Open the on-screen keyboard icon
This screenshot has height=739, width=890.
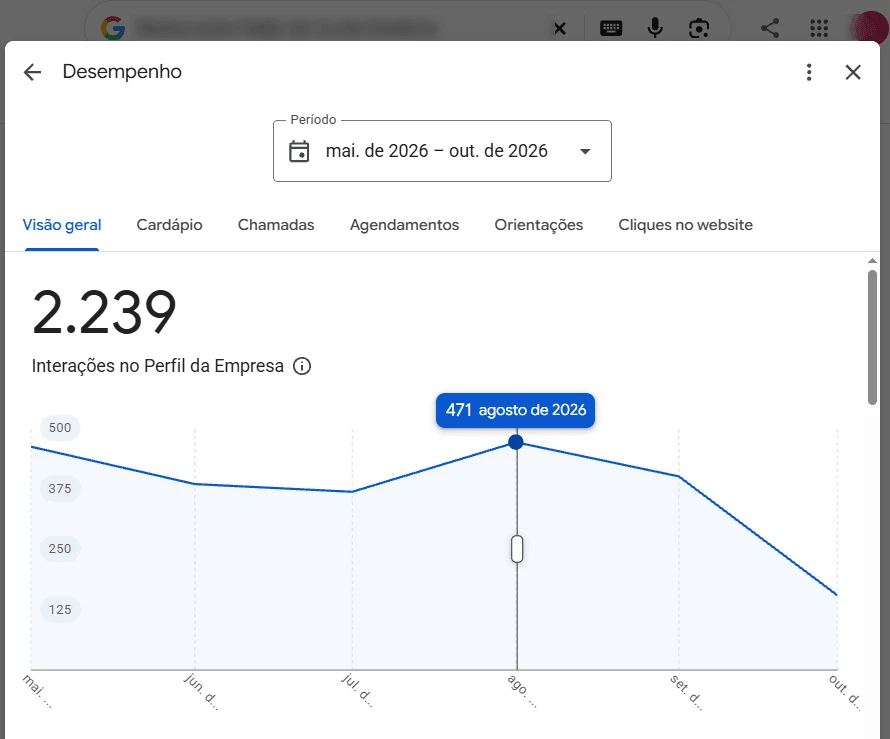coord(611,28)
